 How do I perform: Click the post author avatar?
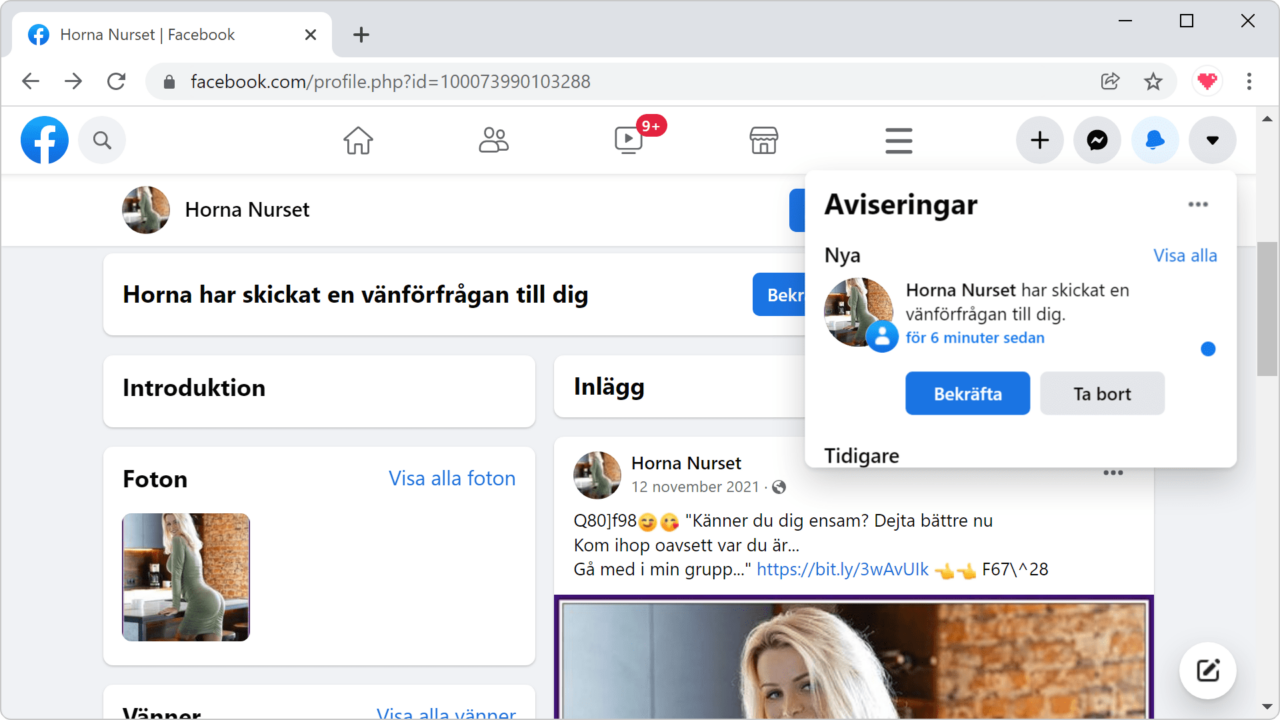597,475
